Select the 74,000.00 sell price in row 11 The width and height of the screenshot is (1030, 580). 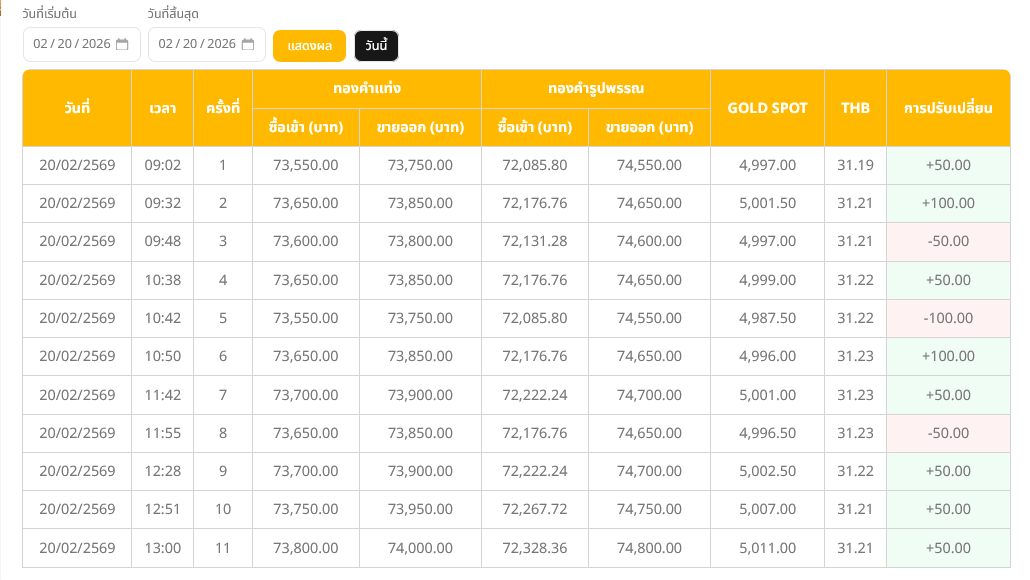point(420,549)
